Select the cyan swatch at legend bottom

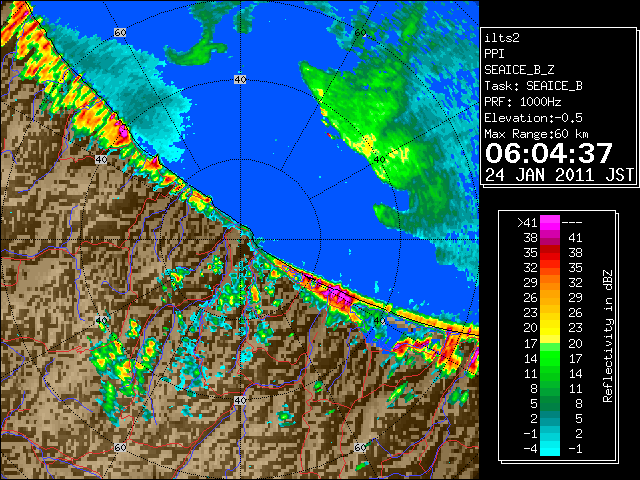549,448
